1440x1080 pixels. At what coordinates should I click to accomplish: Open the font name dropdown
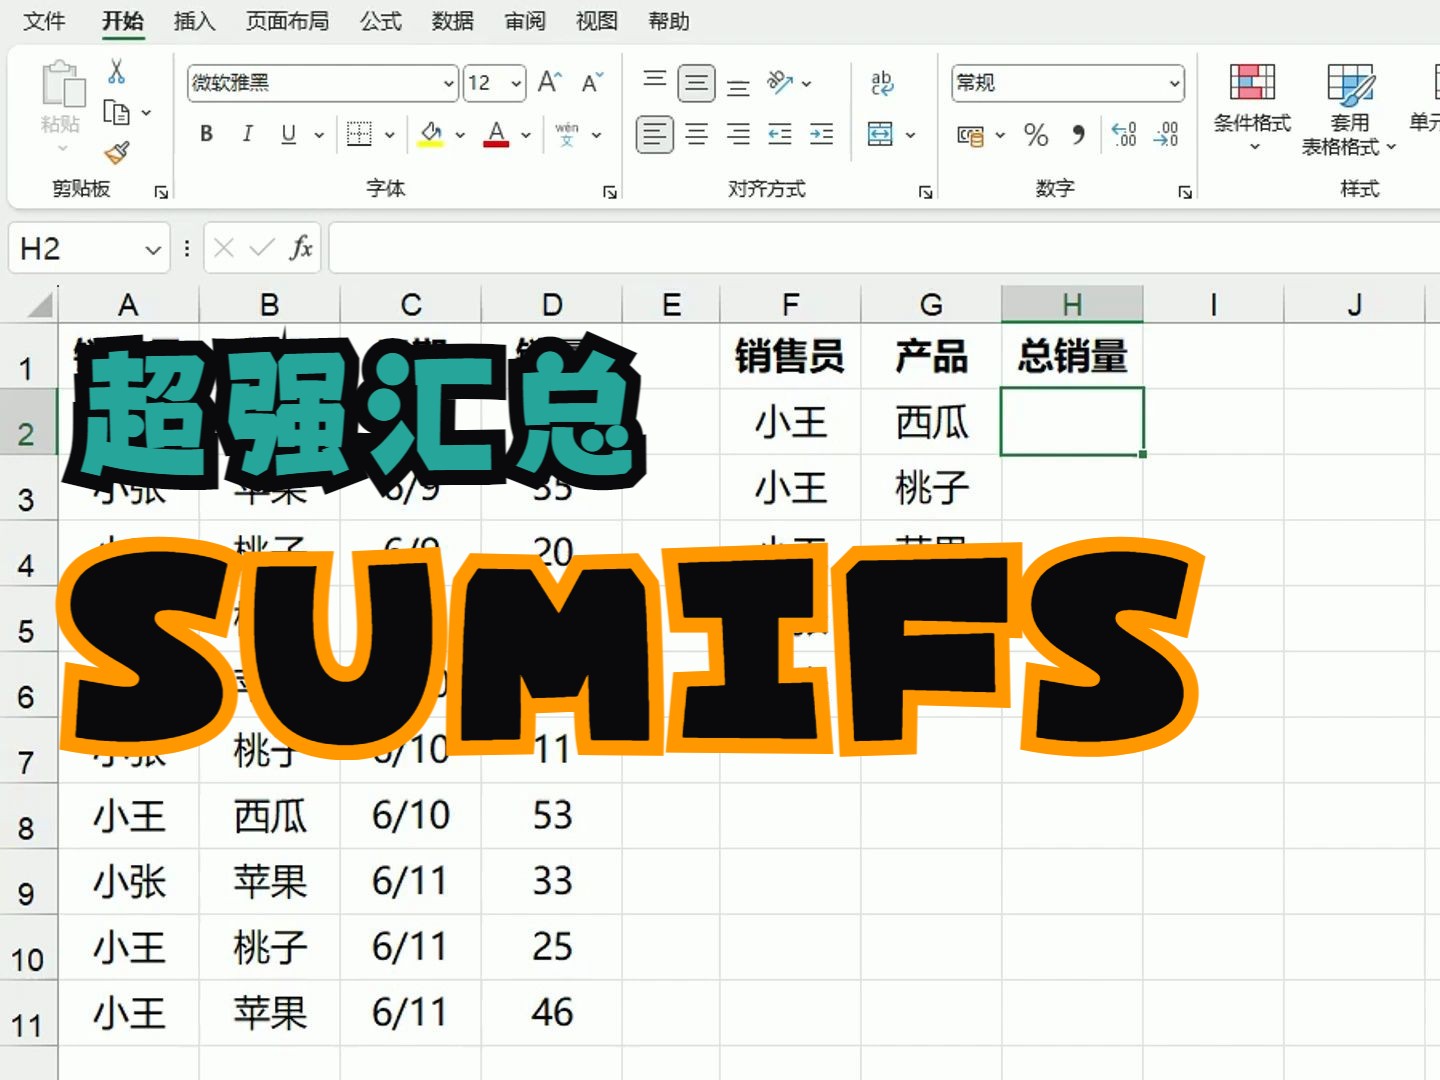point(447,83)
